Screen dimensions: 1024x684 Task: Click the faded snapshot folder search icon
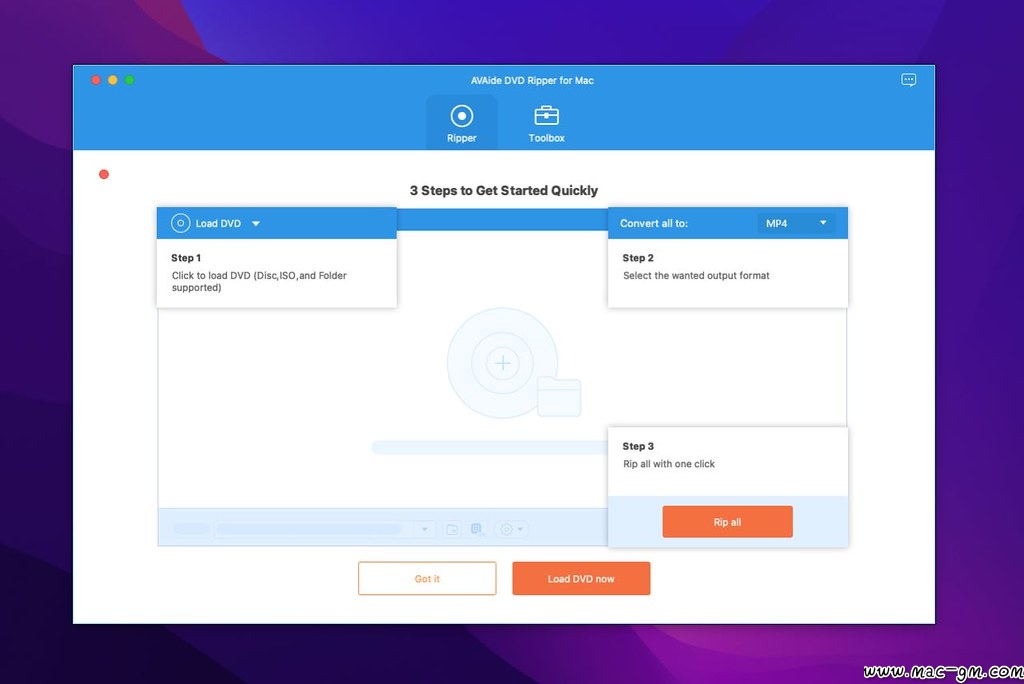tap(477, 529)
